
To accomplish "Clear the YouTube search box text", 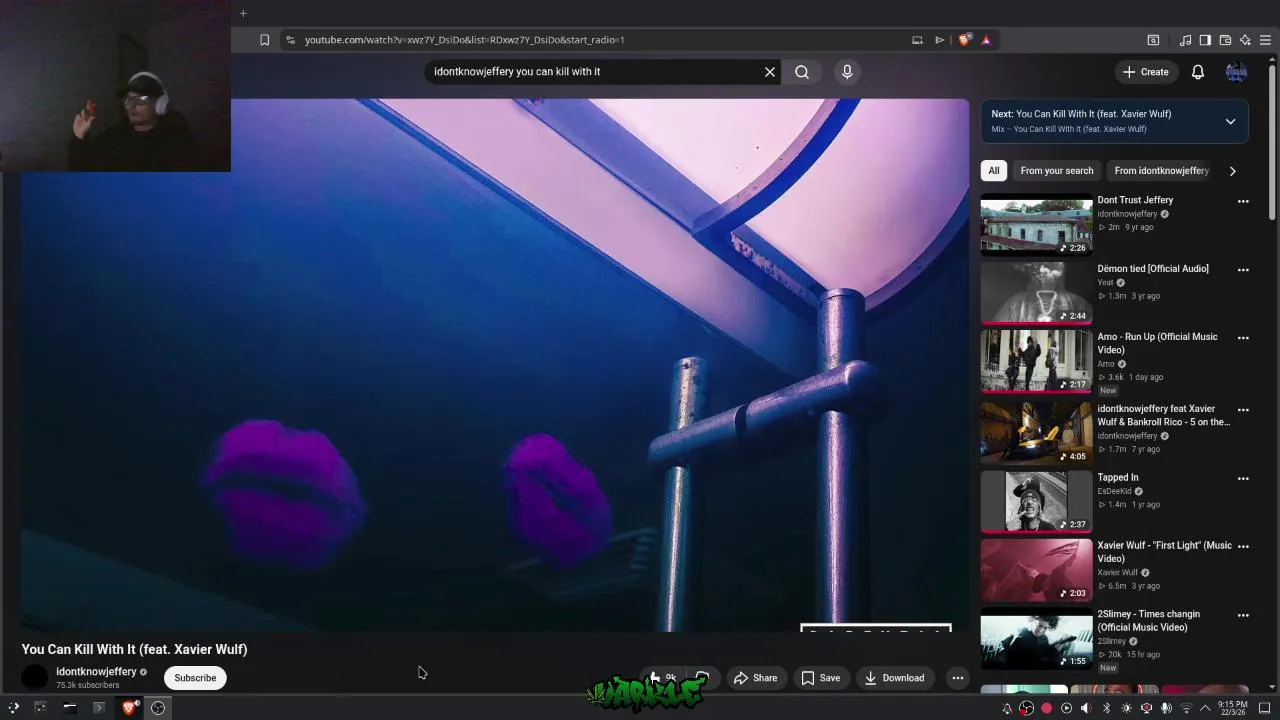I will pyautogui.click(x=770, y=72).
